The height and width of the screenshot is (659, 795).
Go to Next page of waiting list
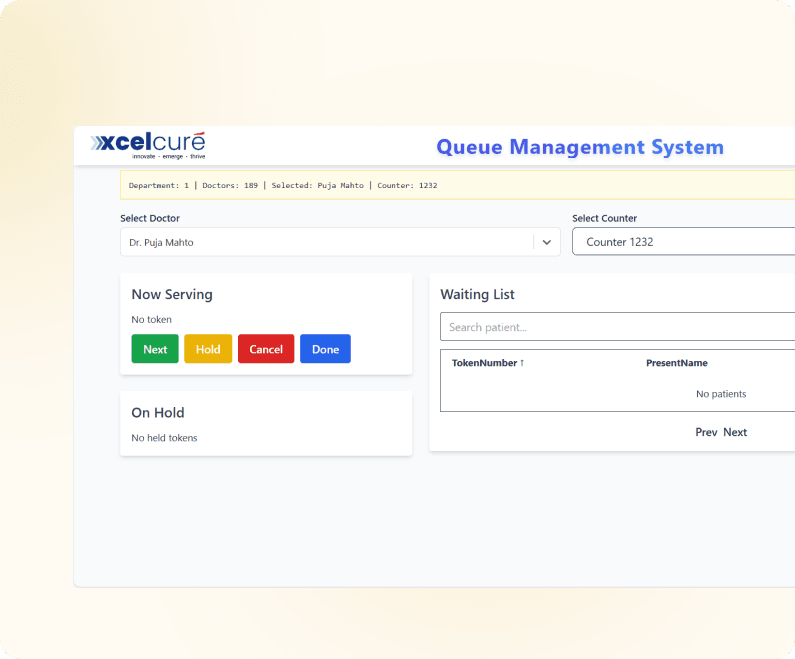(735, 432)
